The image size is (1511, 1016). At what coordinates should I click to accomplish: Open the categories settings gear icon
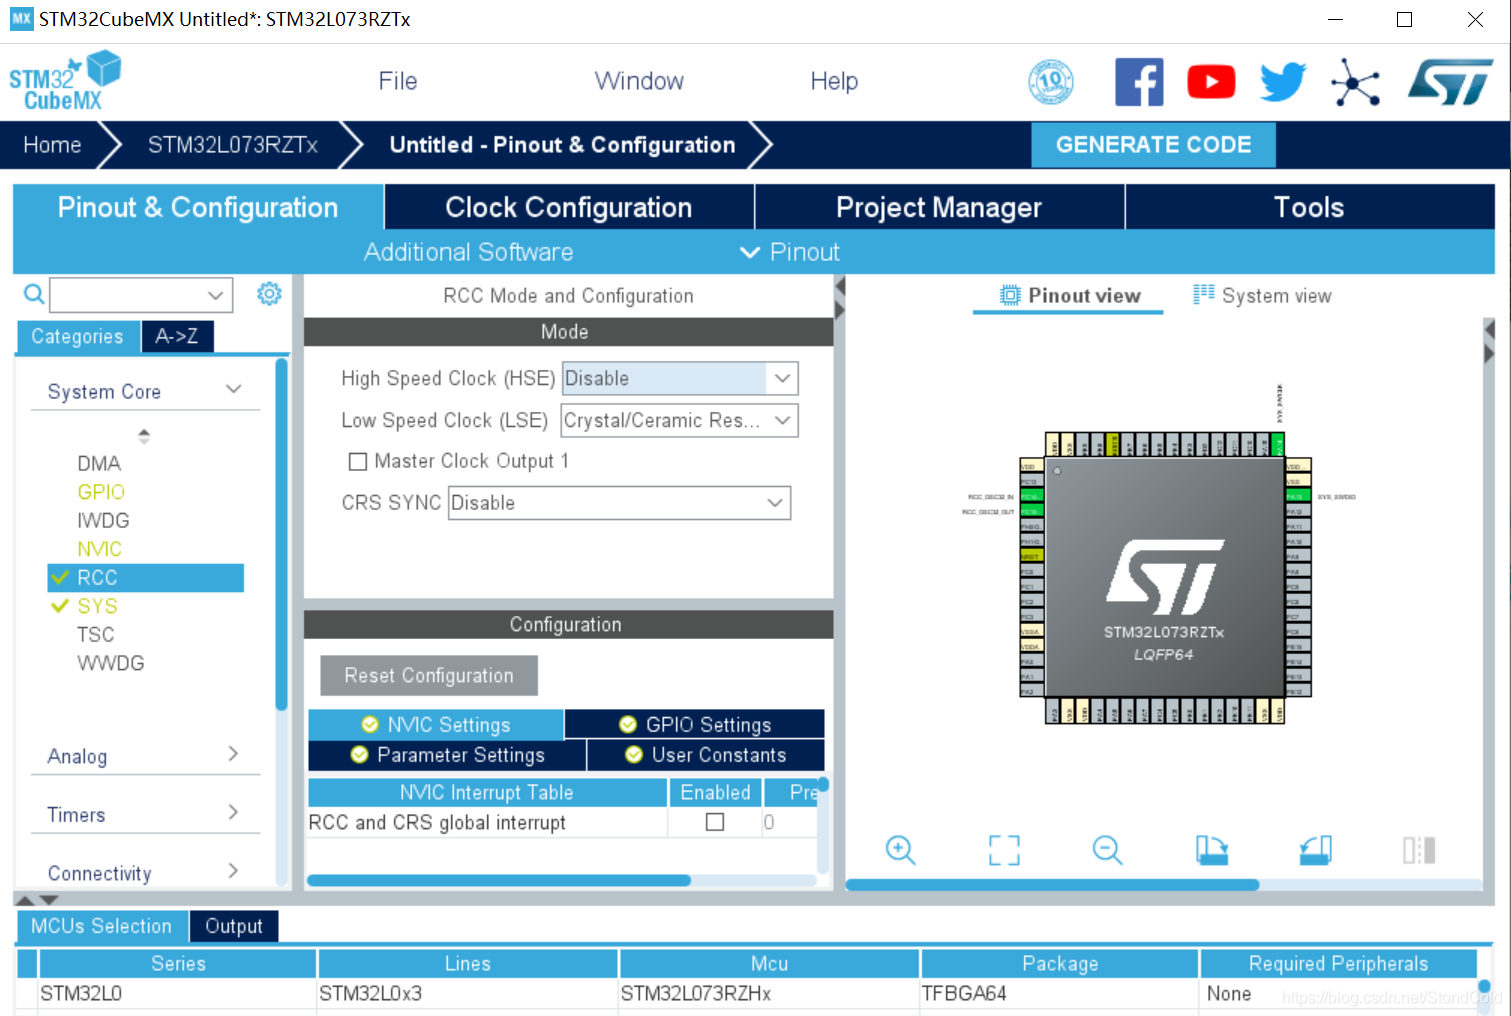[x=269, y=294]
